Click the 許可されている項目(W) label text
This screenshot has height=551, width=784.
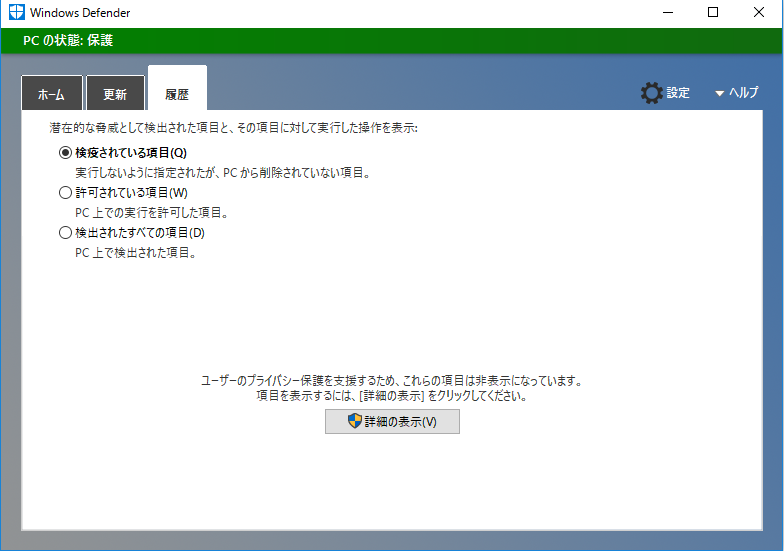click(x=131, y=193)
